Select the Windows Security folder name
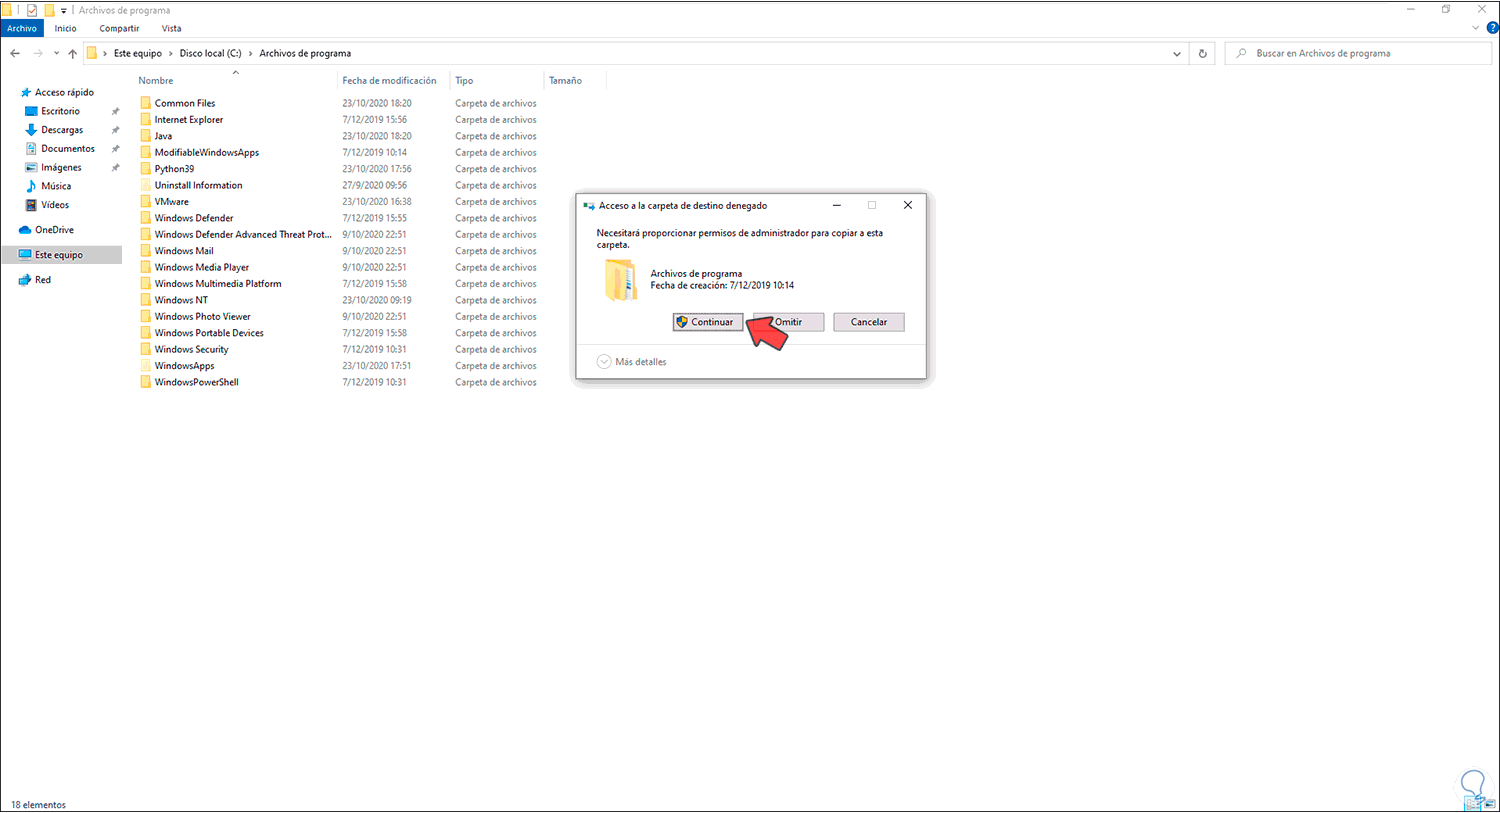 coord(192,350)
